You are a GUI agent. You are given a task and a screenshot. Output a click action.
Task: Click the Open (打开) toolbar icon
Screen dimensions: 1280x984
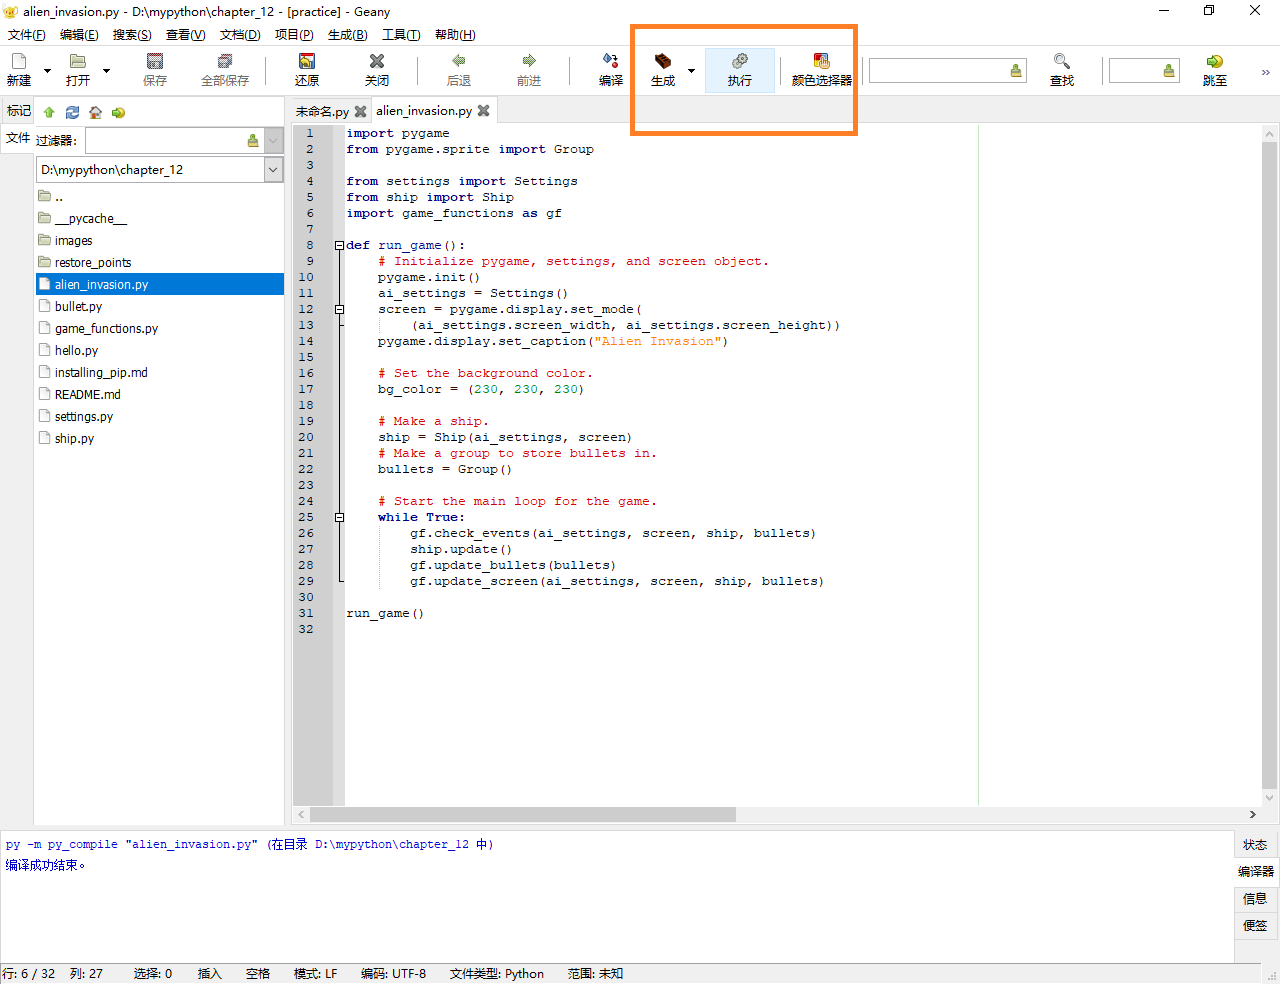click(x=78, y=62)
